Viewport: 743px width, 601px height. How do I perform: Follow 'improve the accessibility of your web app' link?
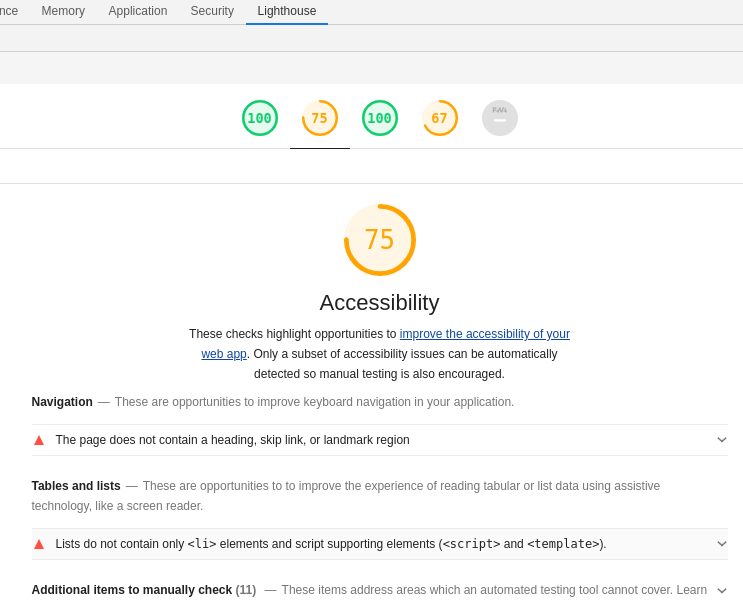484,334
